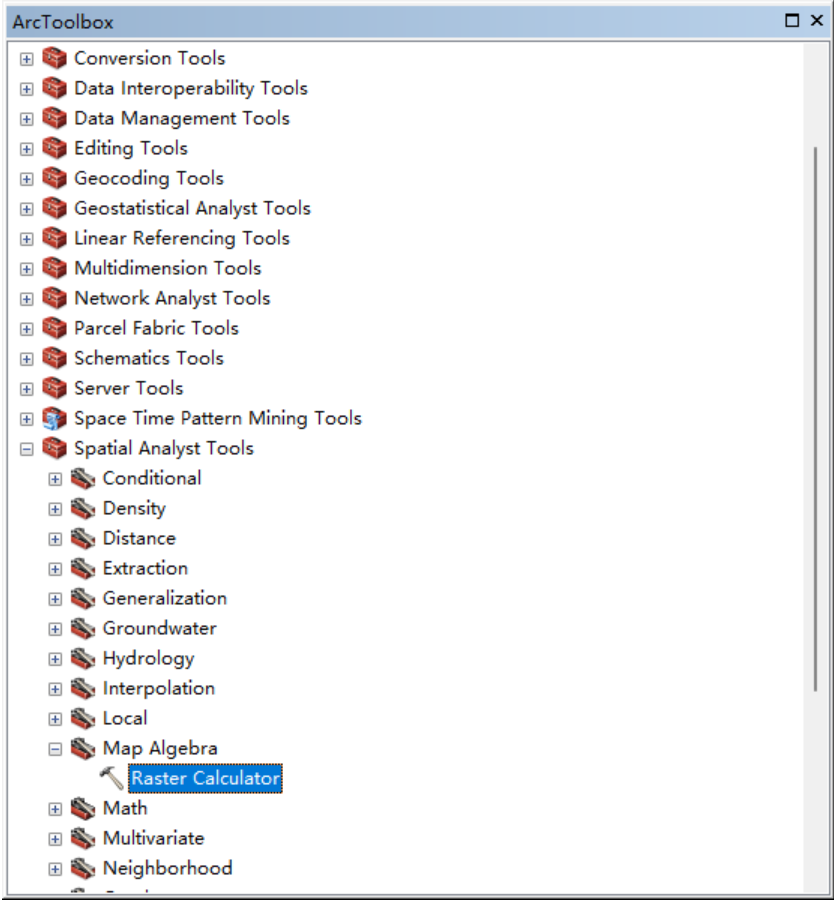The height and width of the screenshot is (900, 834).
Task: Expand the Extraction toolset
Action: click(x=55, y=569)
